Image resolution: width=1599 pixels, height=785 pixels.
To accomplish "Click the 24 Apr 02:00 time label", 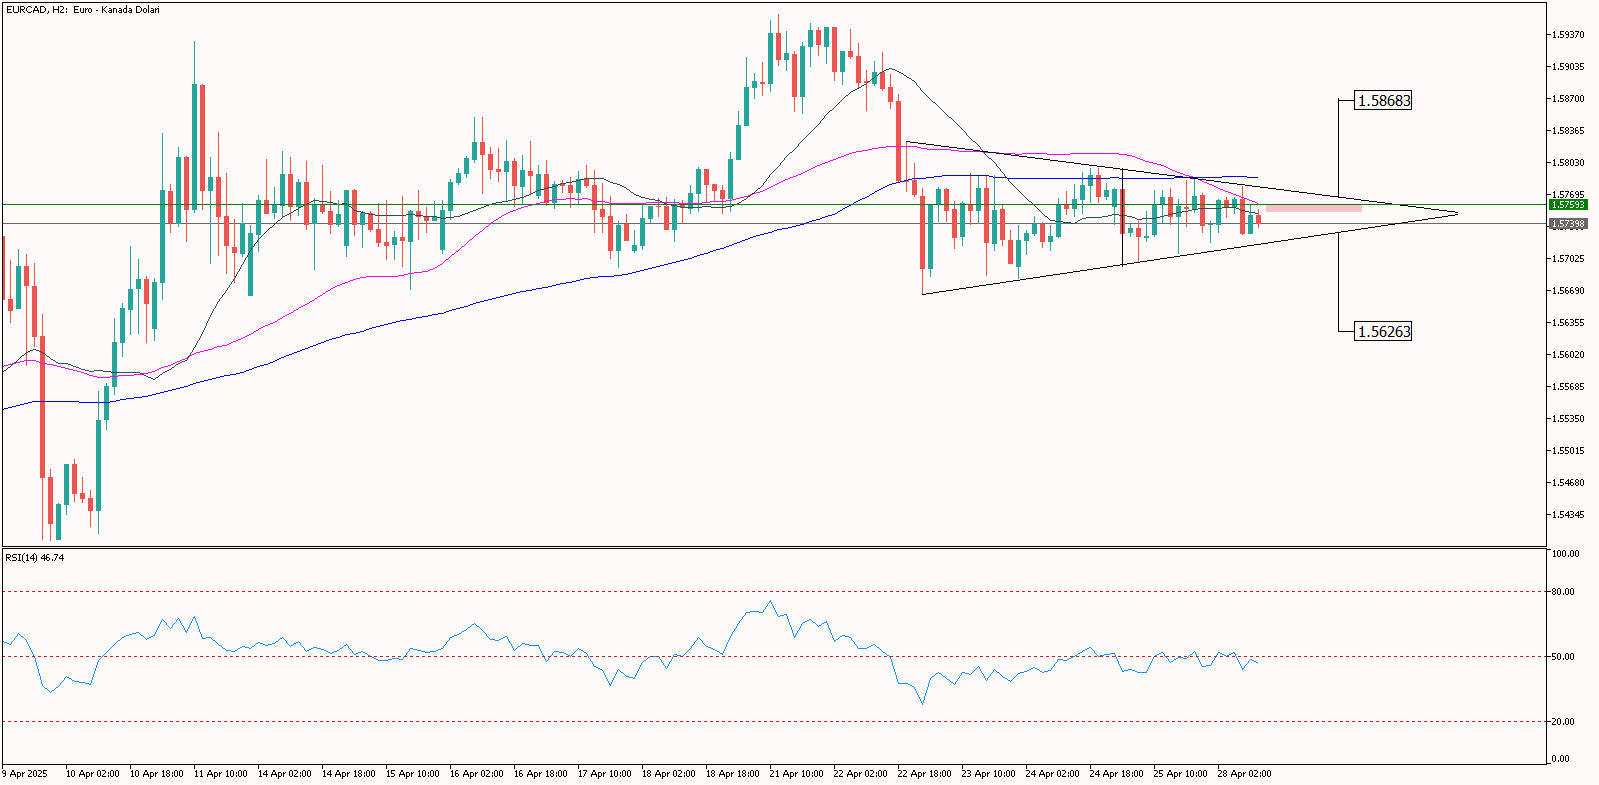I will (1053, 774).
